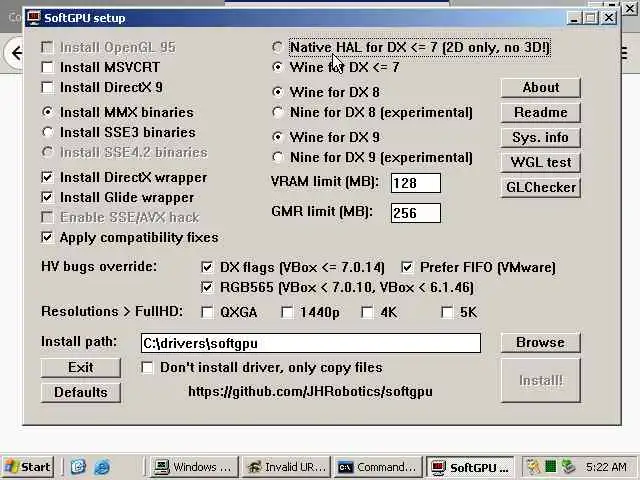Check Don't install driver, only copy files
Viewport: 640px width, 480px height.
point(147,368)
